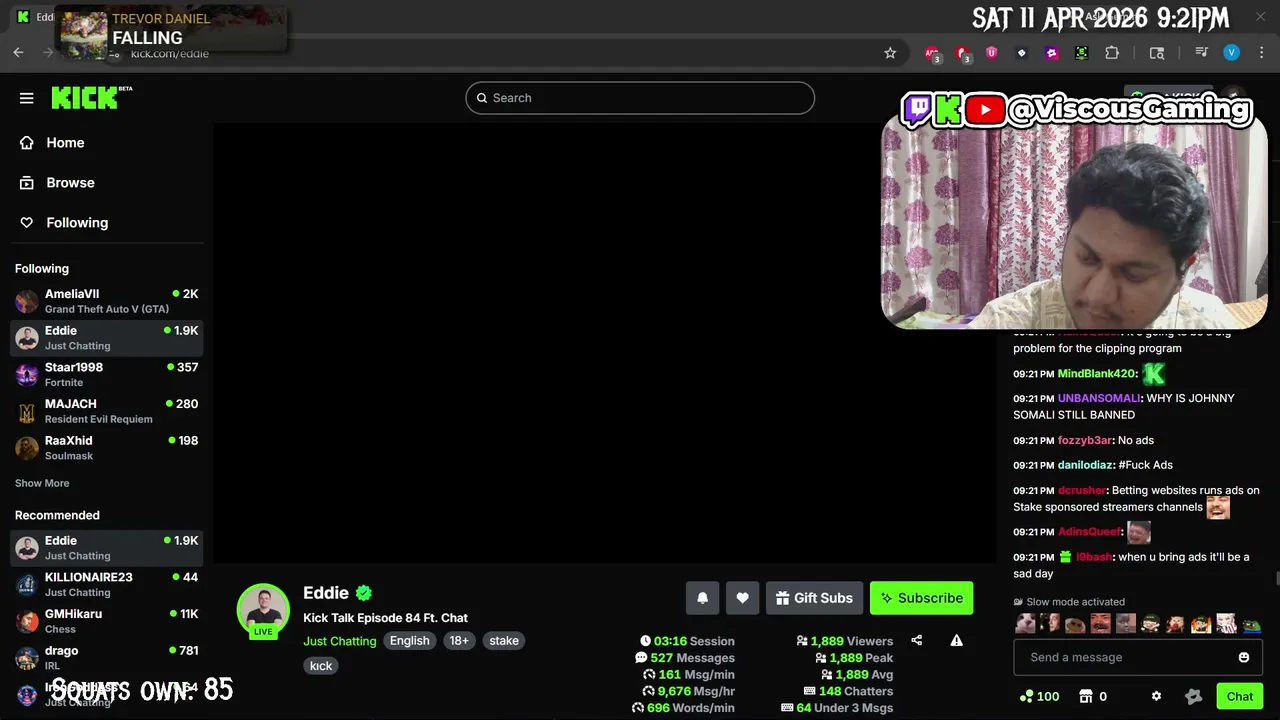Open Chrome profile avatar V
The image size is (1280, 720).
tap(1232, 53)
